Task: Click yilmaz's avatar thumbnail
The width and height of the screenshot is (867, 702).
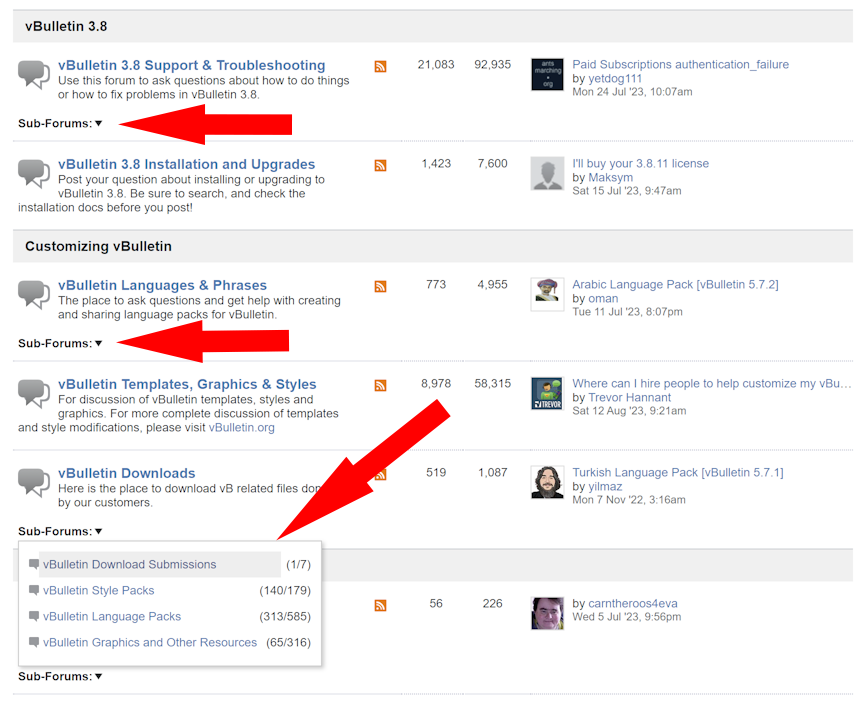Action: (x=547, y=482)
